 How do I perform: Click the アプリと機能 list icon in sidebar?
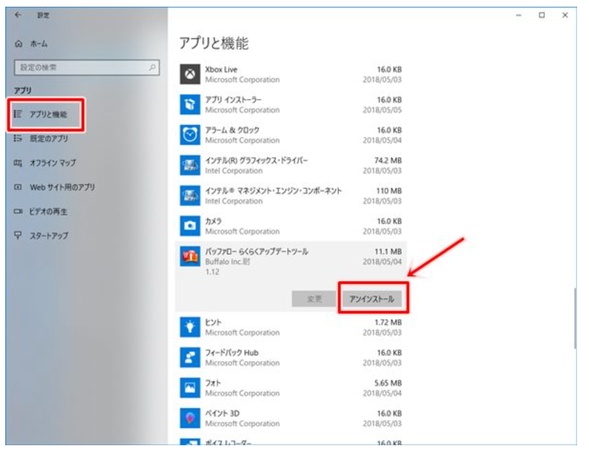pos(18,114)
